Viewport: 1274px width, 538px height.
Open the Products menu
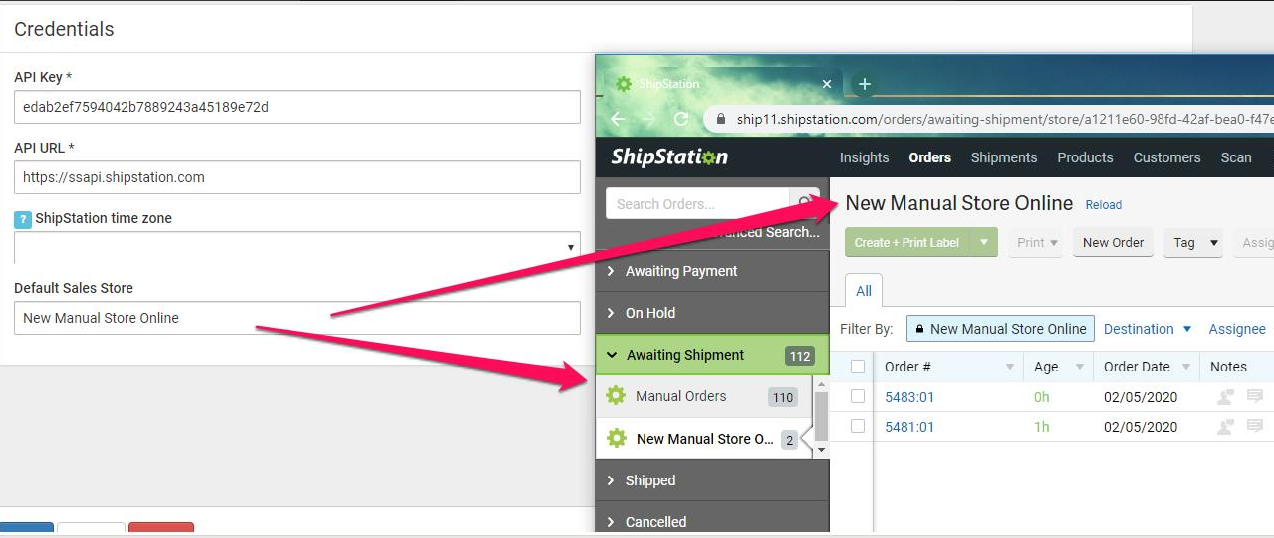coord(1085,157)
